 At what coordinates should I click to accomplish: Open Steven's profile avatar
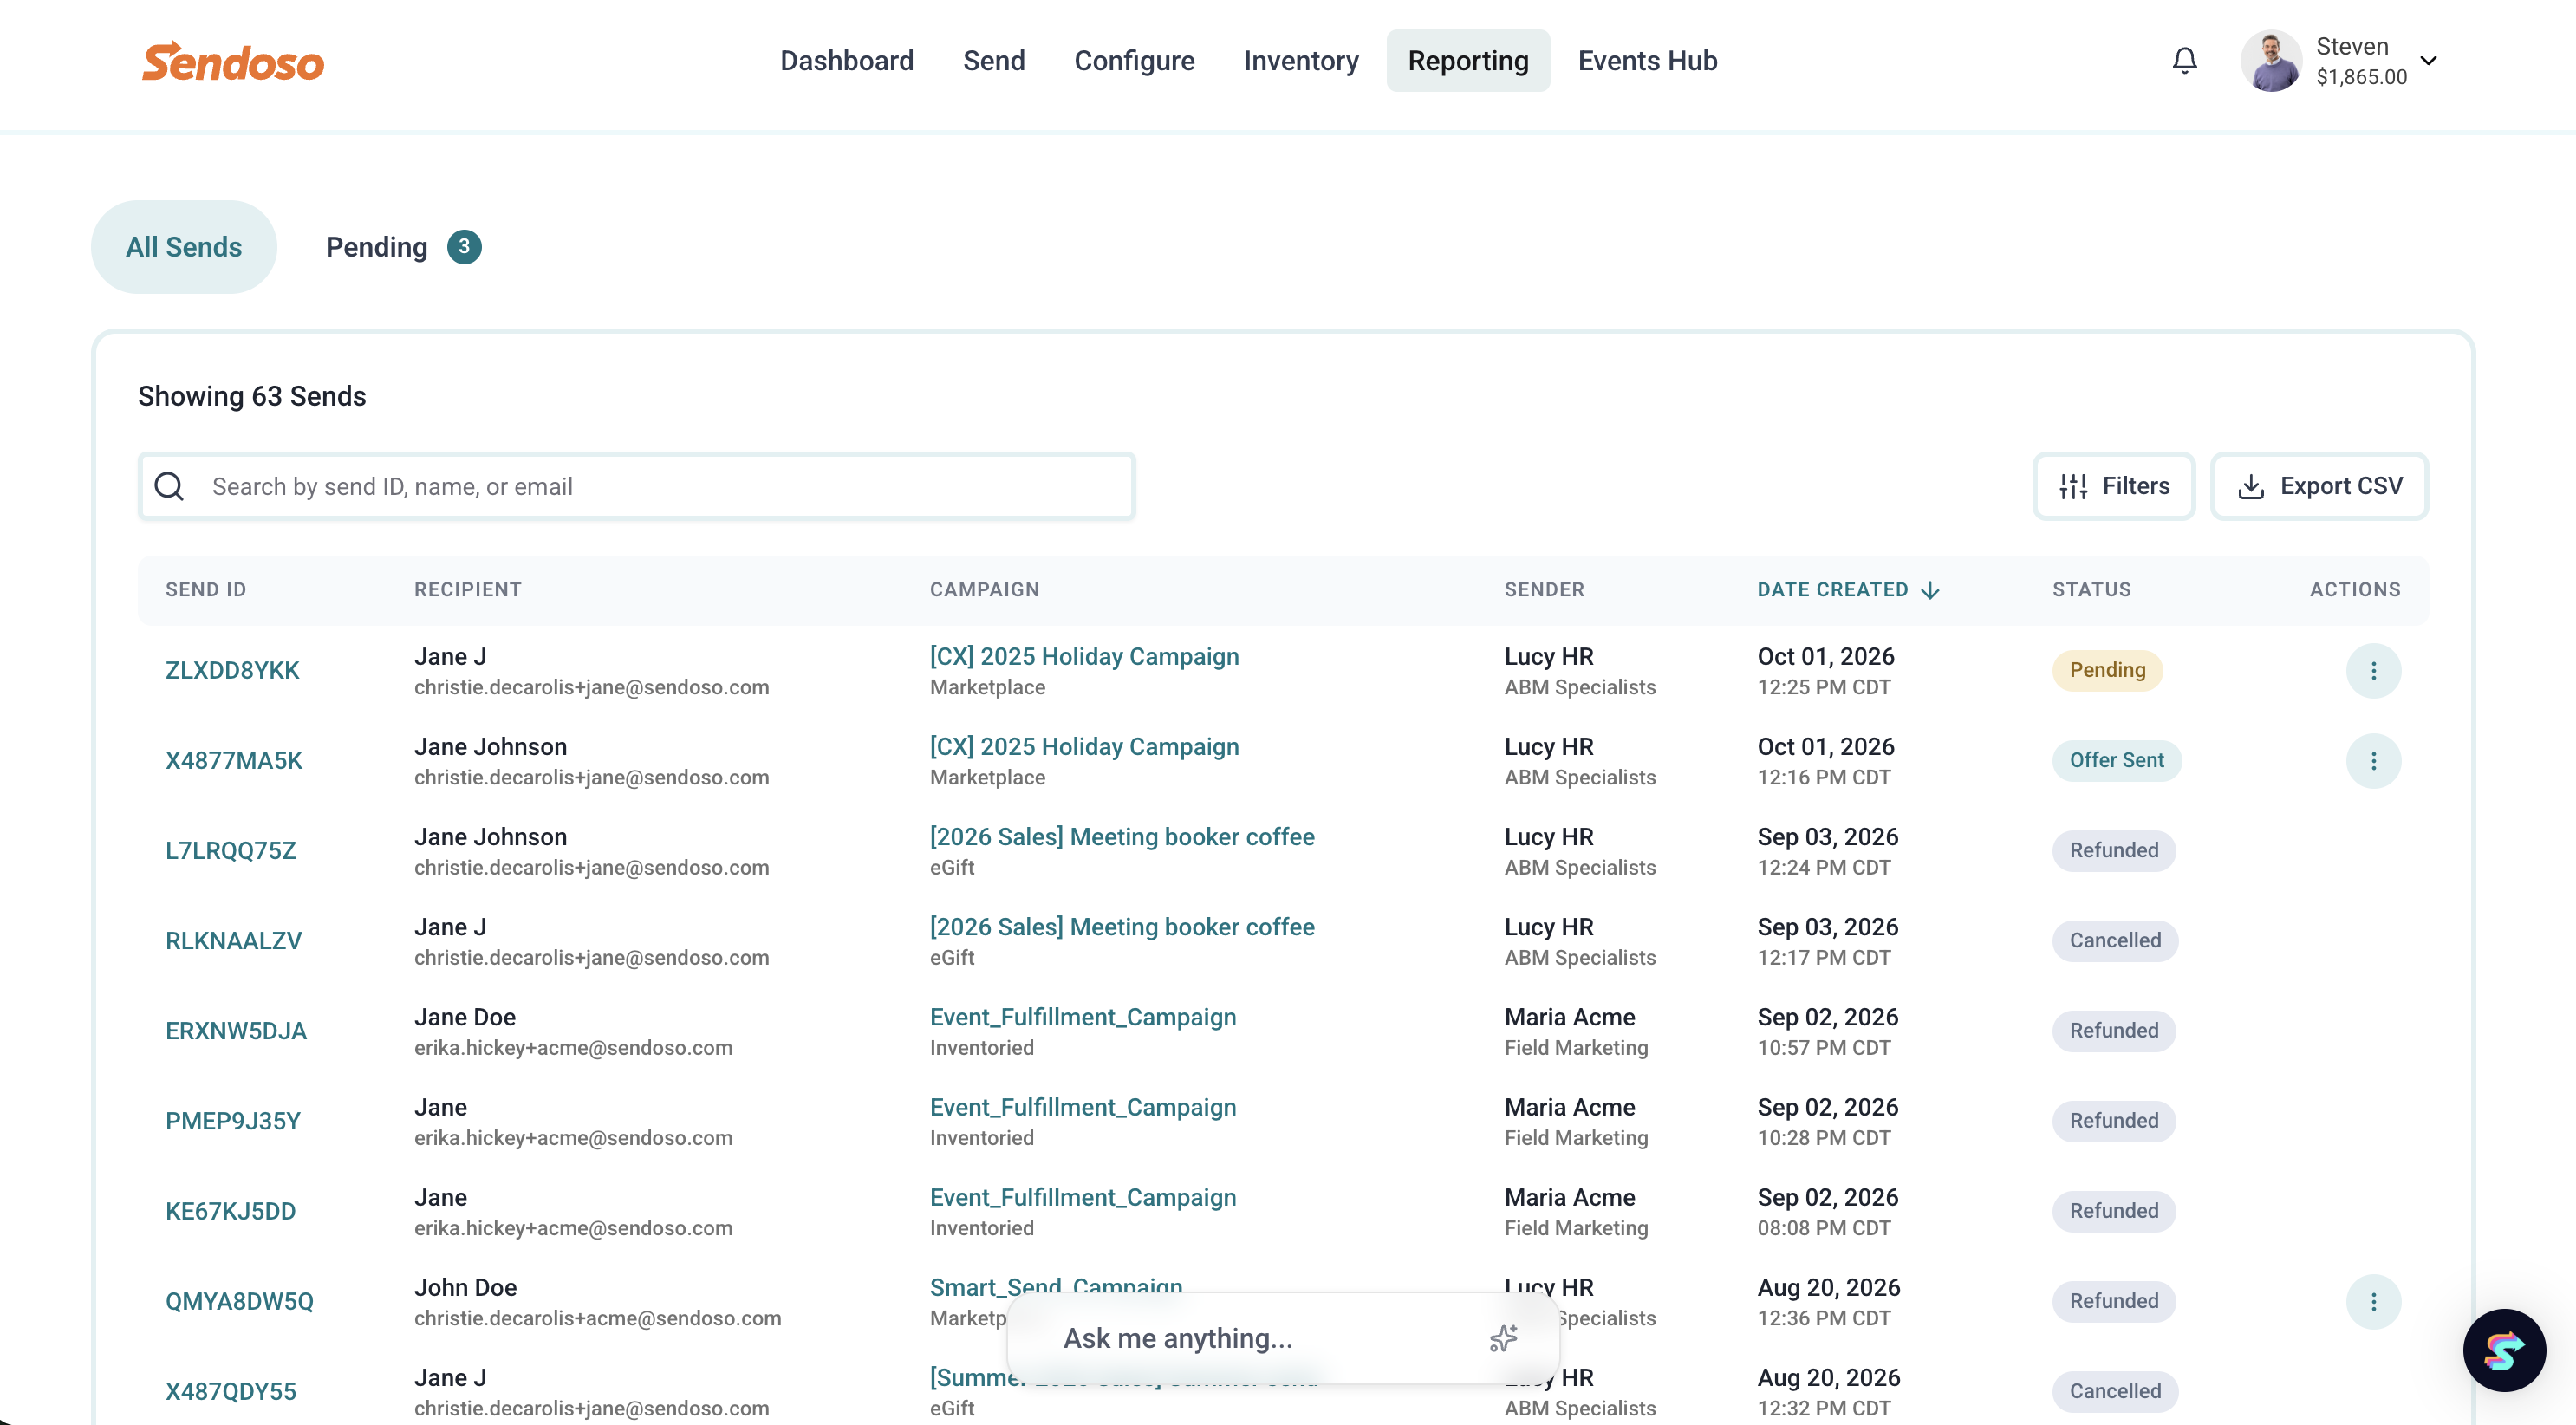tap(2271, 61)
